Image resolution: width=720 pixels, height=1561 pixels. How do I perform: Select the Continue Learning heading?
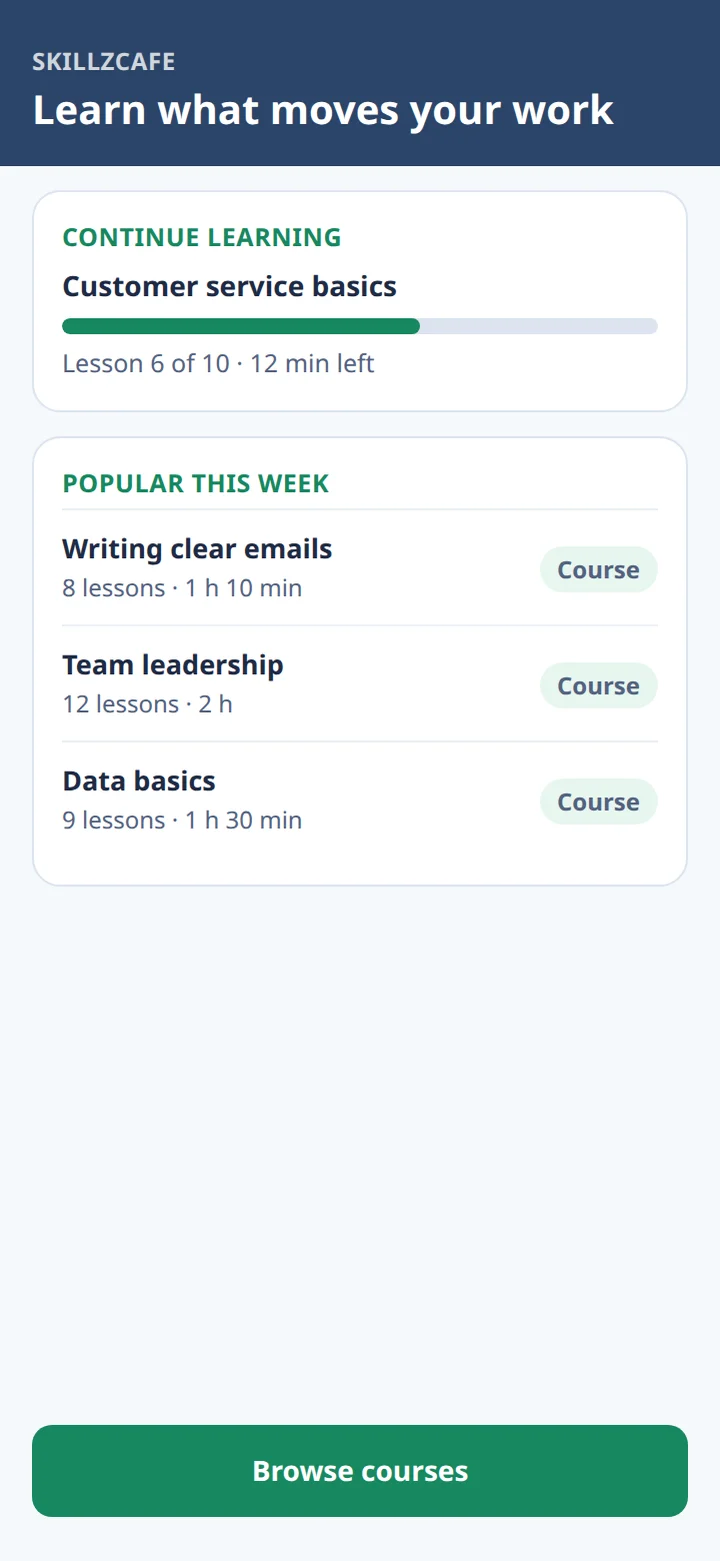click(x=202, y=238)
